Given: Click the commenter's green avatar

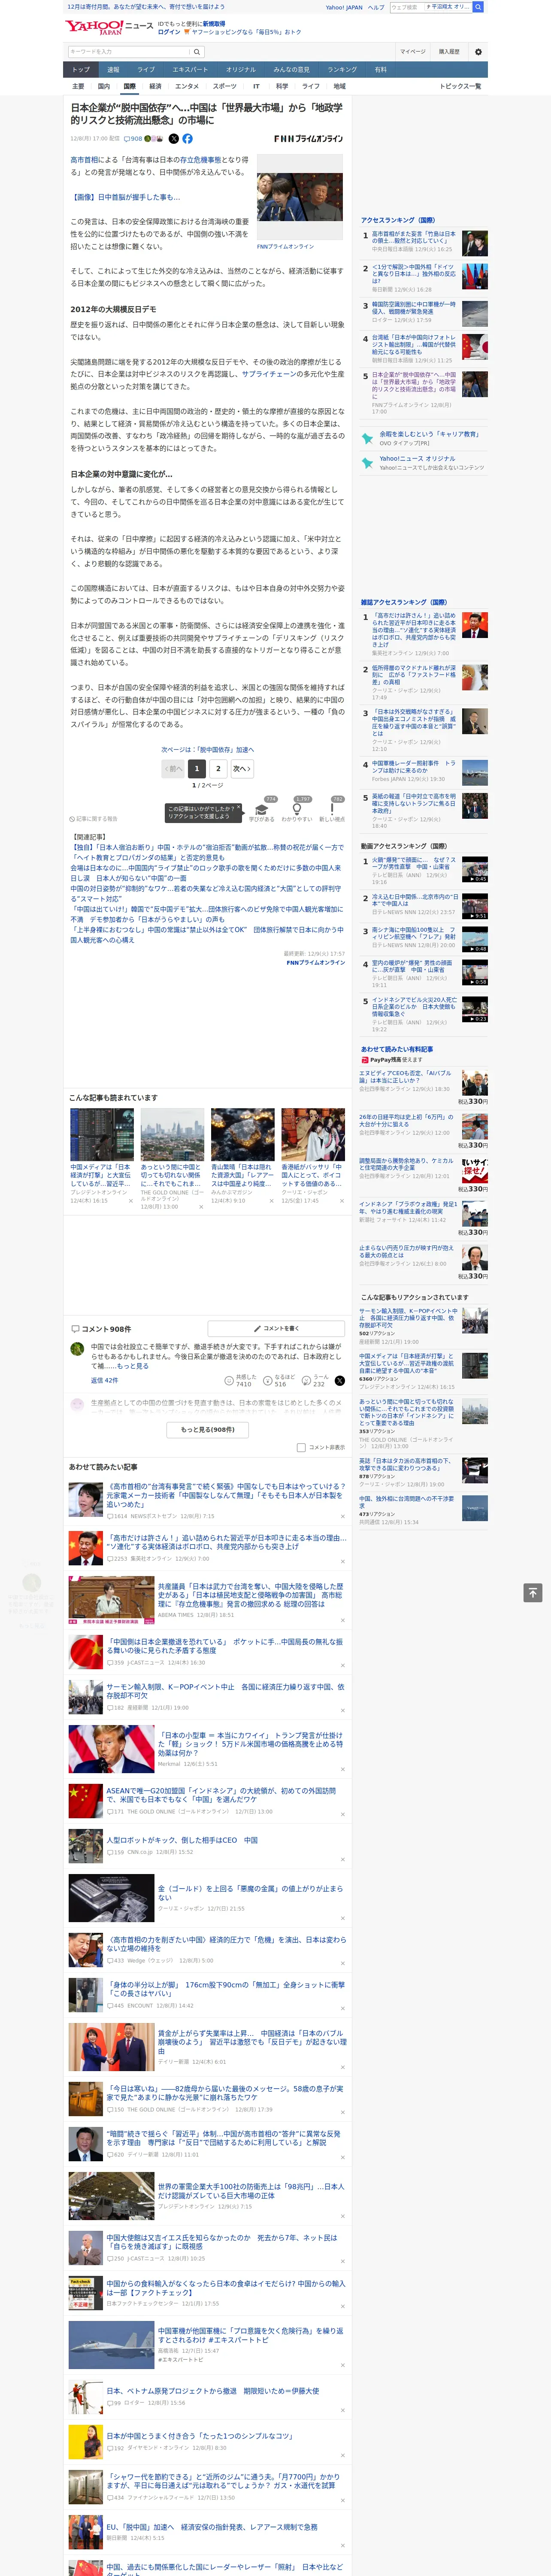Looking at the screenshot, I should (x=77, y=1349).
